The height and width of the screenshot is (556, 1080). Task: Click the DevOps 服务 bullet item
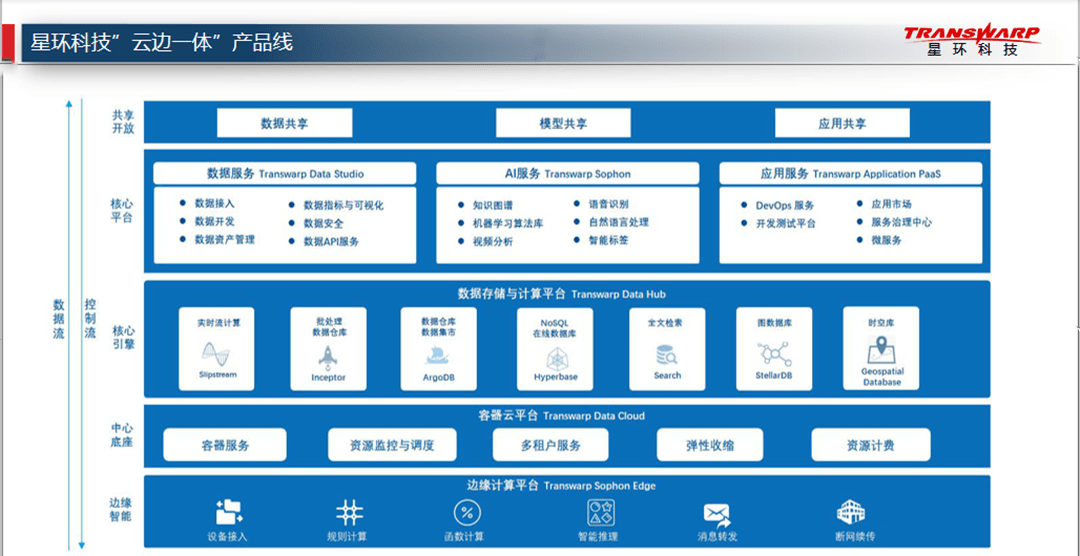[x=778, y=205]
